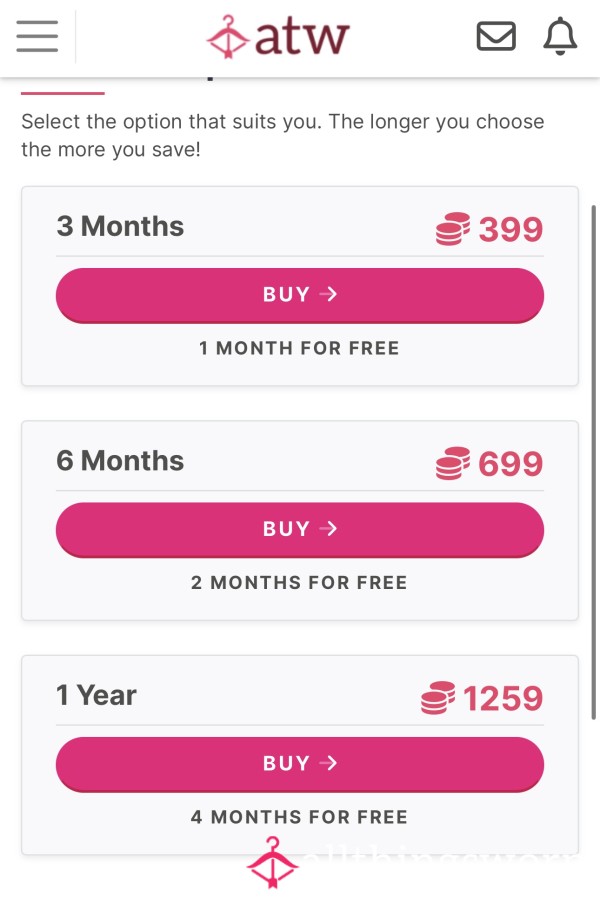Click the coins icon beside 399
Viewport: 600px width, 917px height.
(x=453, y=229)
